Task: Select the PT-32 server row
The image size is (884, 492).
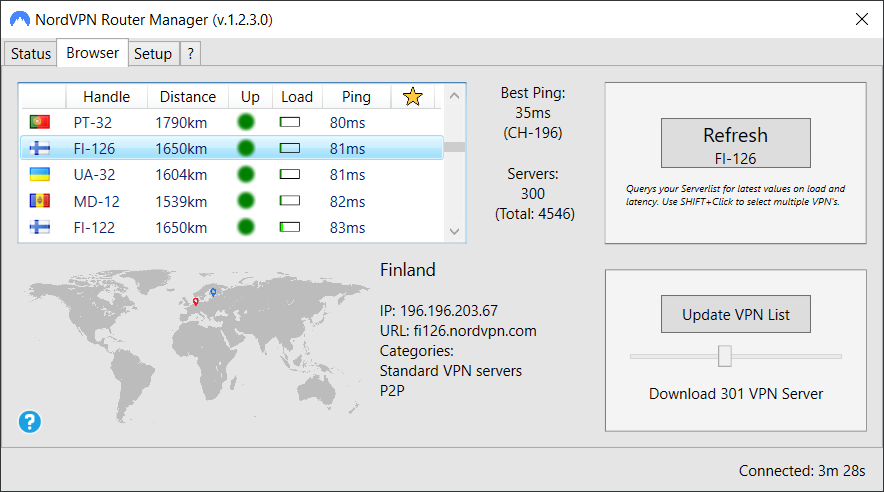Action: click(x=232, y=122)
